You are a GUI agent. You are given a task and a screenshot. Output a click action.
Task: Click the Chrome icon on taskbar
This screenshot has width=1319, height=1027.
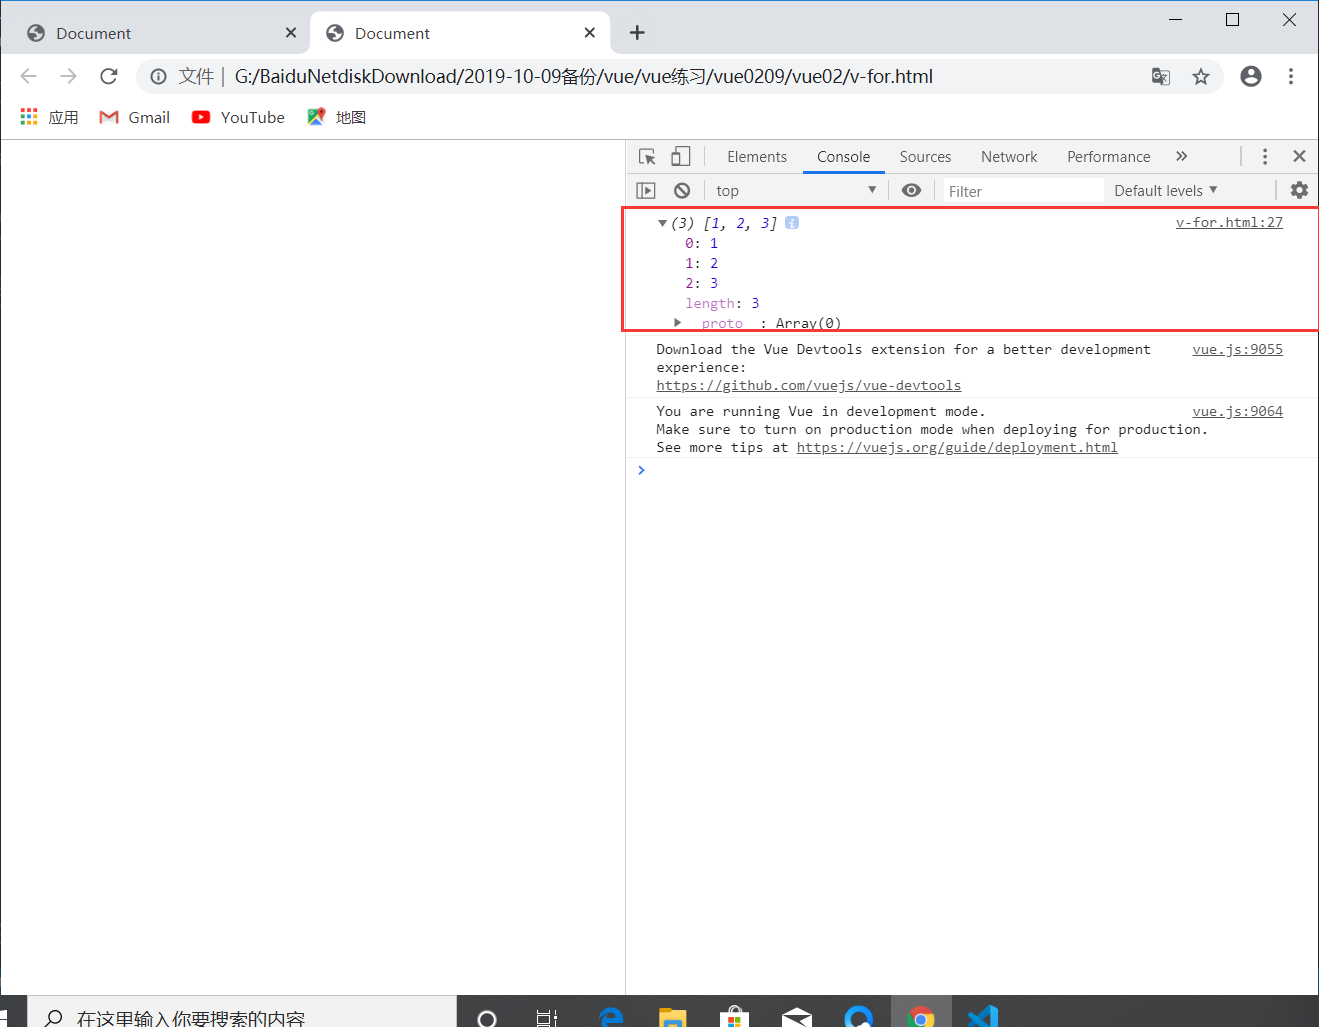[x=921, y=1016]
